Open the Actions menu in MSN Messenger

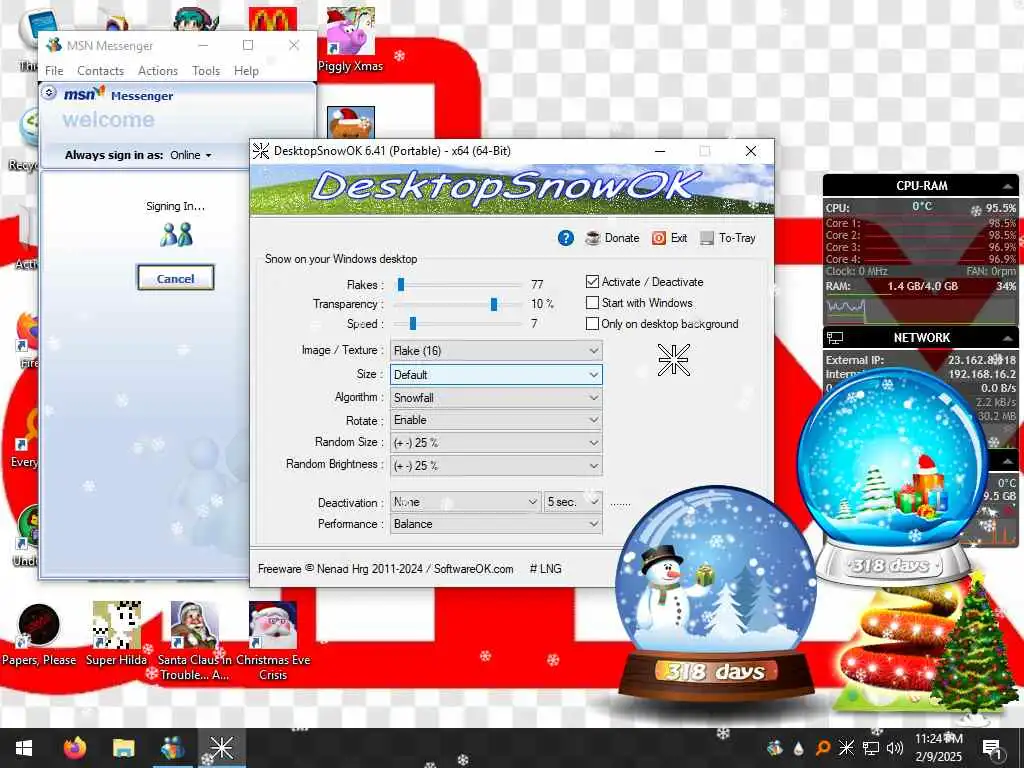(157, 71)
